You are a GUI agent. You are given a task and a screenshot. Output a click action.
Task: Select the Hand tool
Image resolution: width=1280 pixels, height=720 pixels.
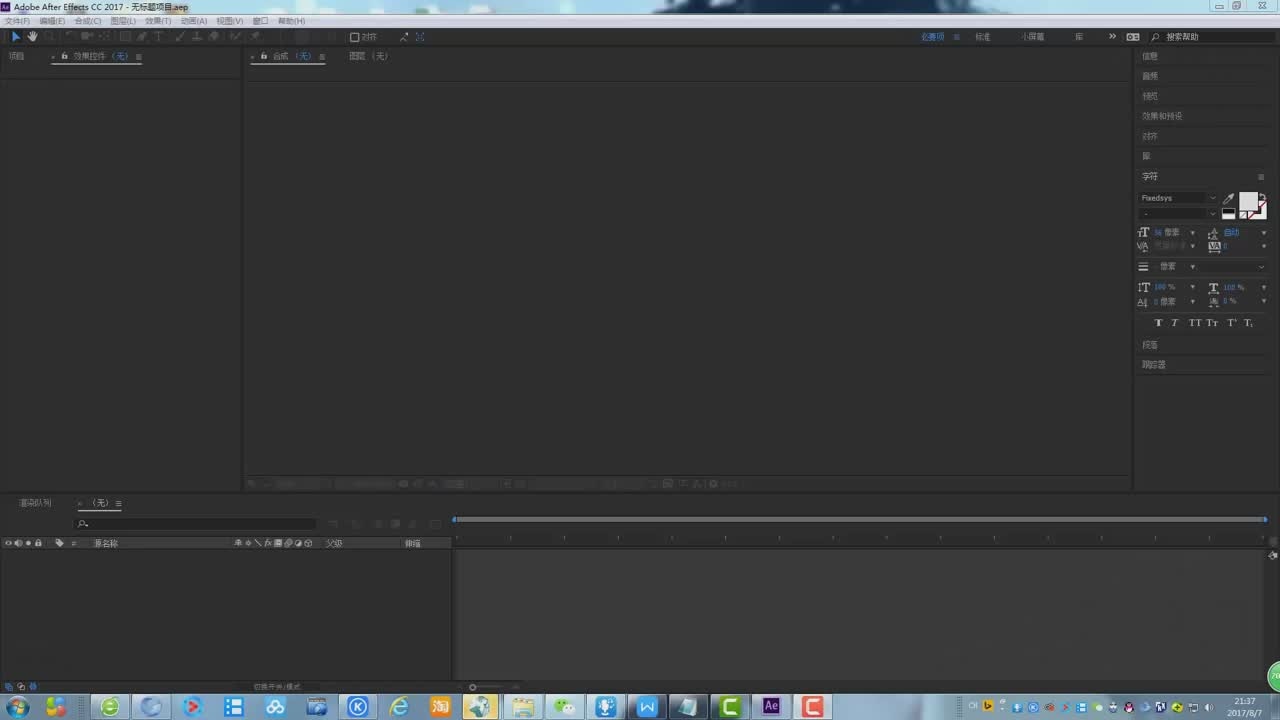click(x=32, y=37)
